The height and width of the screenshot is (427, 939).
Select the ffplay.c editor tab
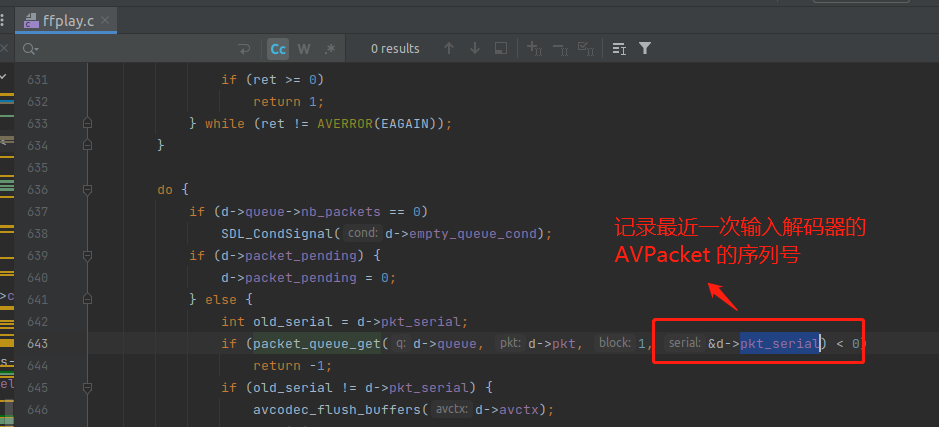click(x=66, y=19)
